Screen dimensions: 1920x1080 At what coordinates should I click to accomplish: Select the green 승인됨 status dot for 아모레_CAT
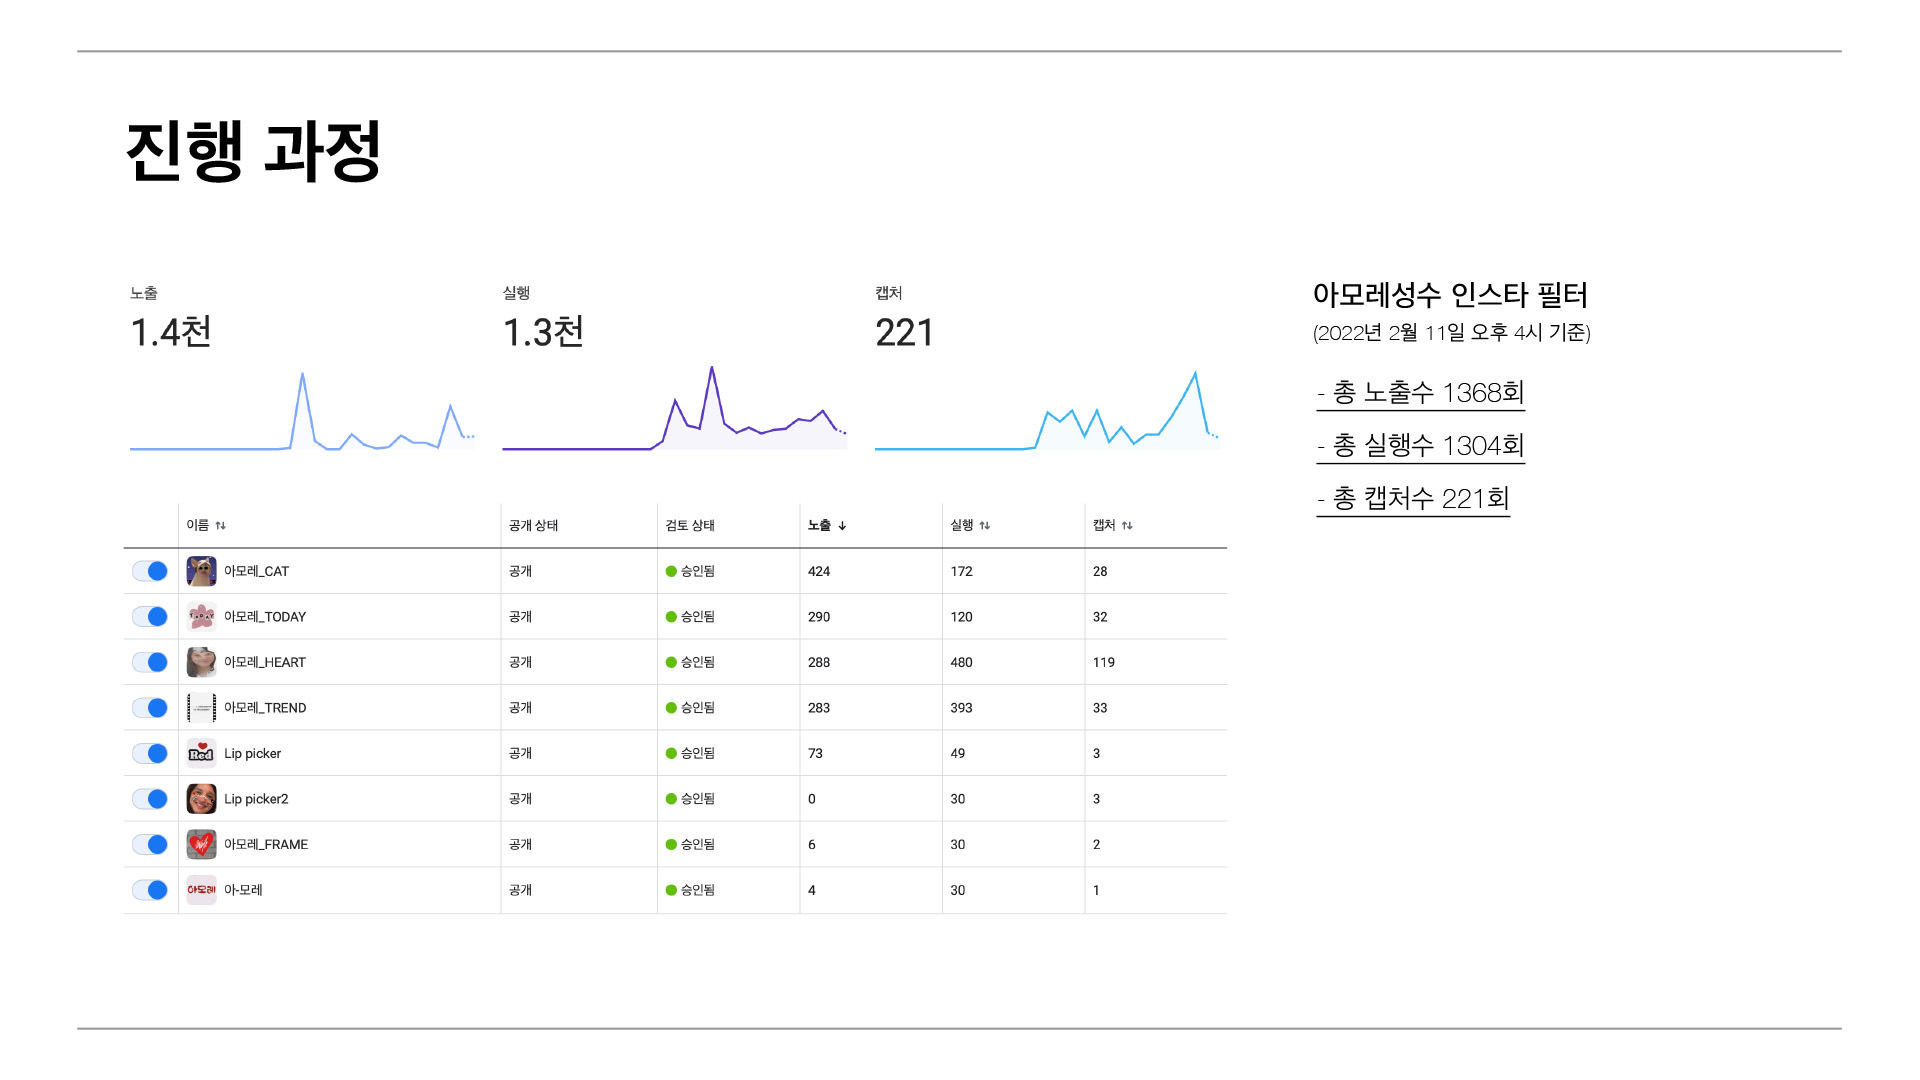[x=671, y=572]
